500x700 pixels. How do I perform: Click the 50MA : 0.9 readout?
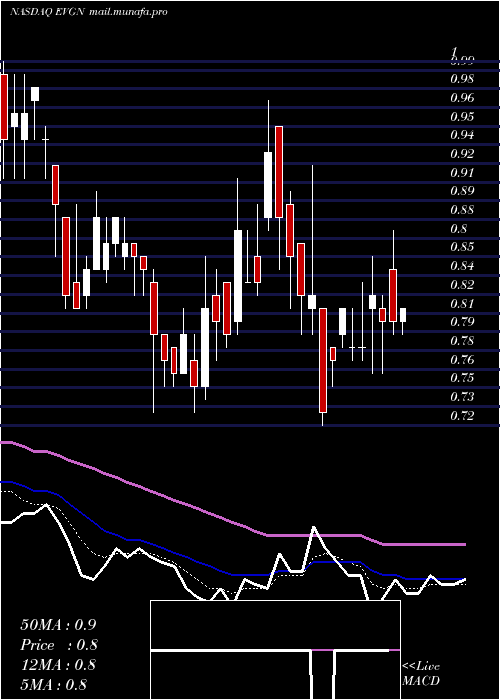tap(58, 625)
